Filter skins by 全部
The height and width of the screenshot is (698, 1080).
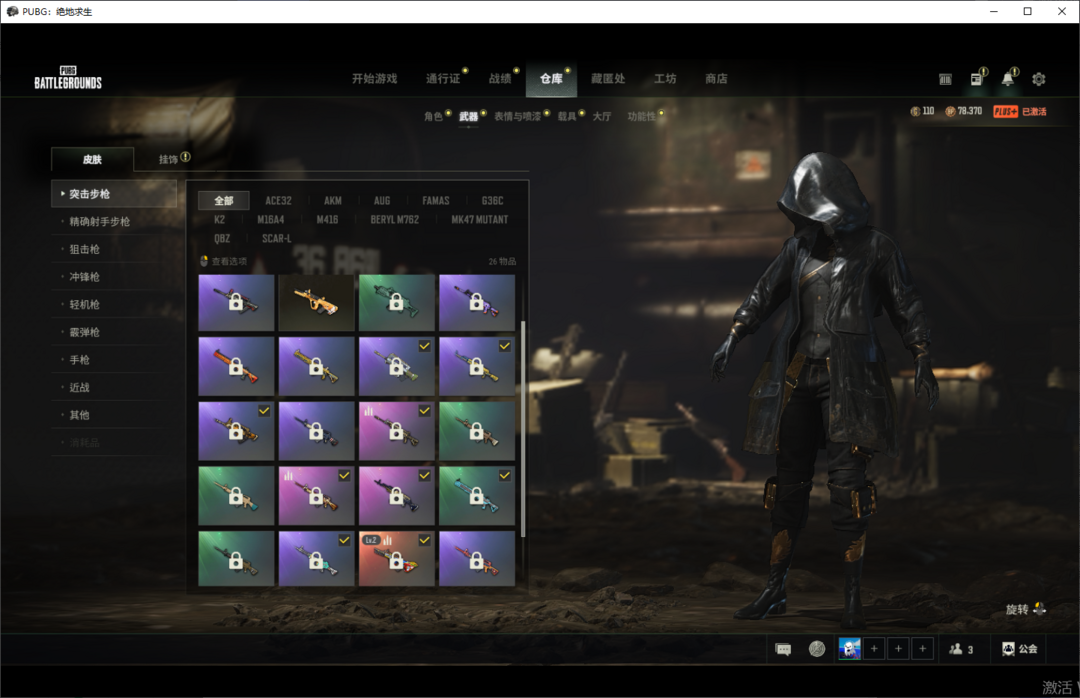[x=224, y=201]
